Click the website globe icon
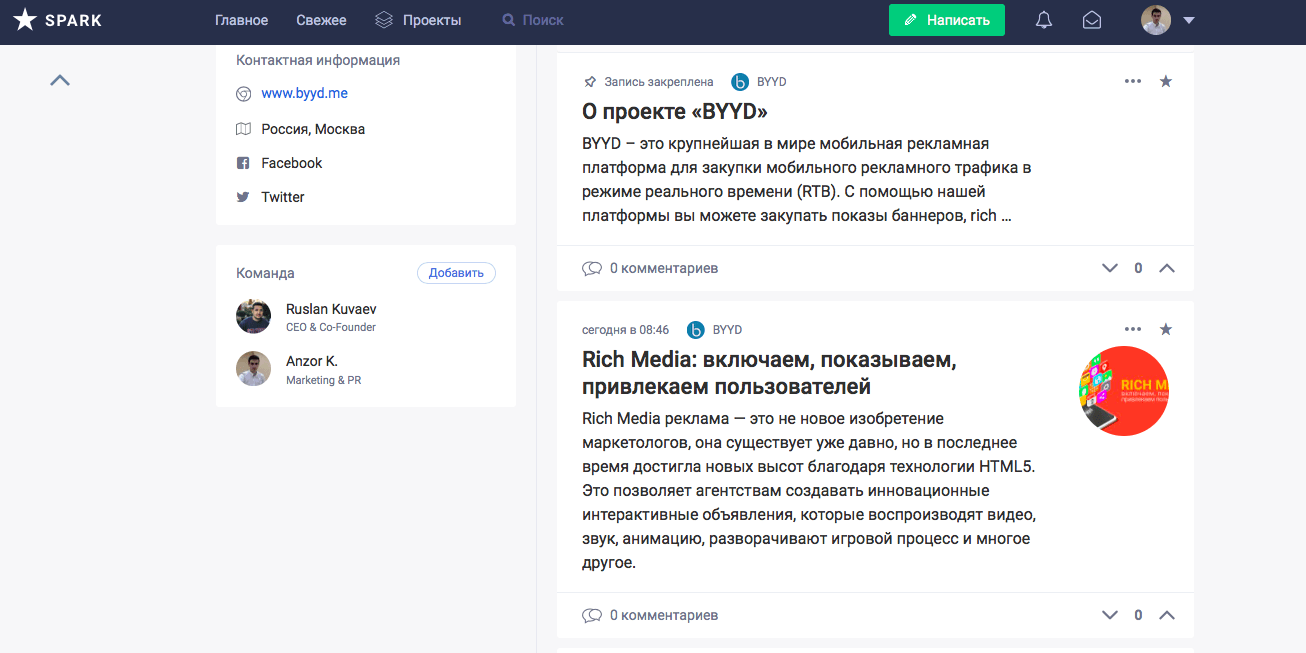The height and width of the screenshot is (653, 1306). point(243,94)
